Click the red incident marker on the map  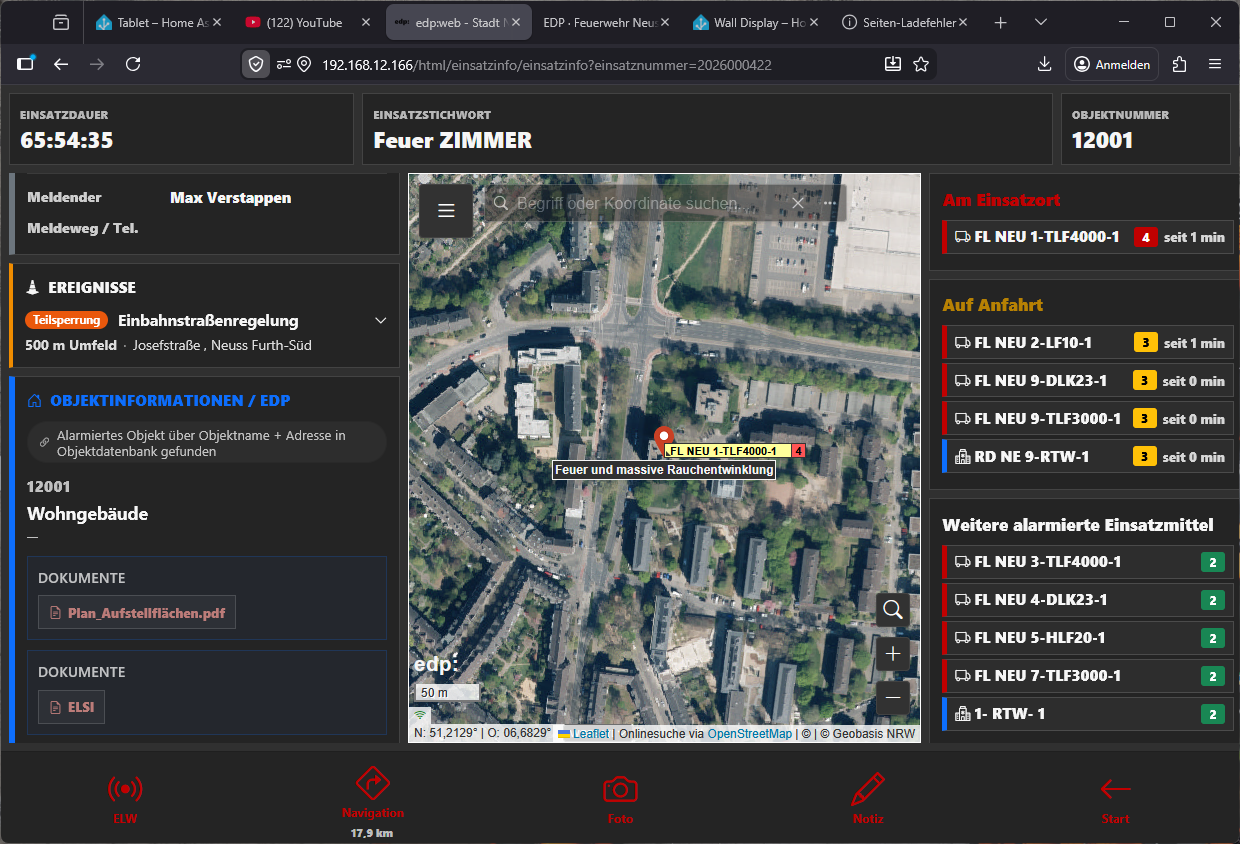pyautogui.click(x=662, y=437)
